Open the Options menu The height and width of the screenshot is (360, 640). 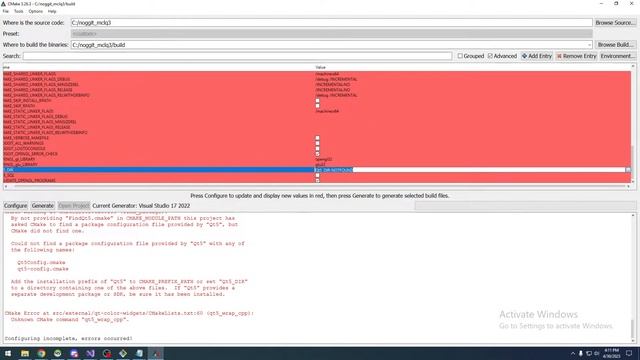click(x=36, y=11)
